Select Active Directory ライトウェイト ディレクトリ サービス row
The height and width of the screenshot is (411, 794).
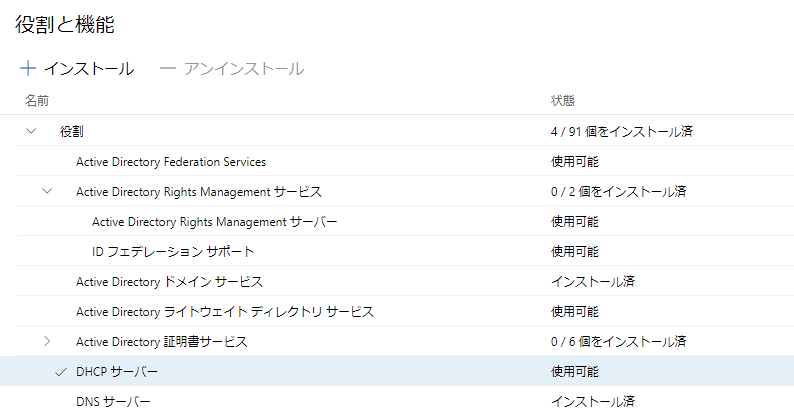pyautogui.click(x=405, y=311)
